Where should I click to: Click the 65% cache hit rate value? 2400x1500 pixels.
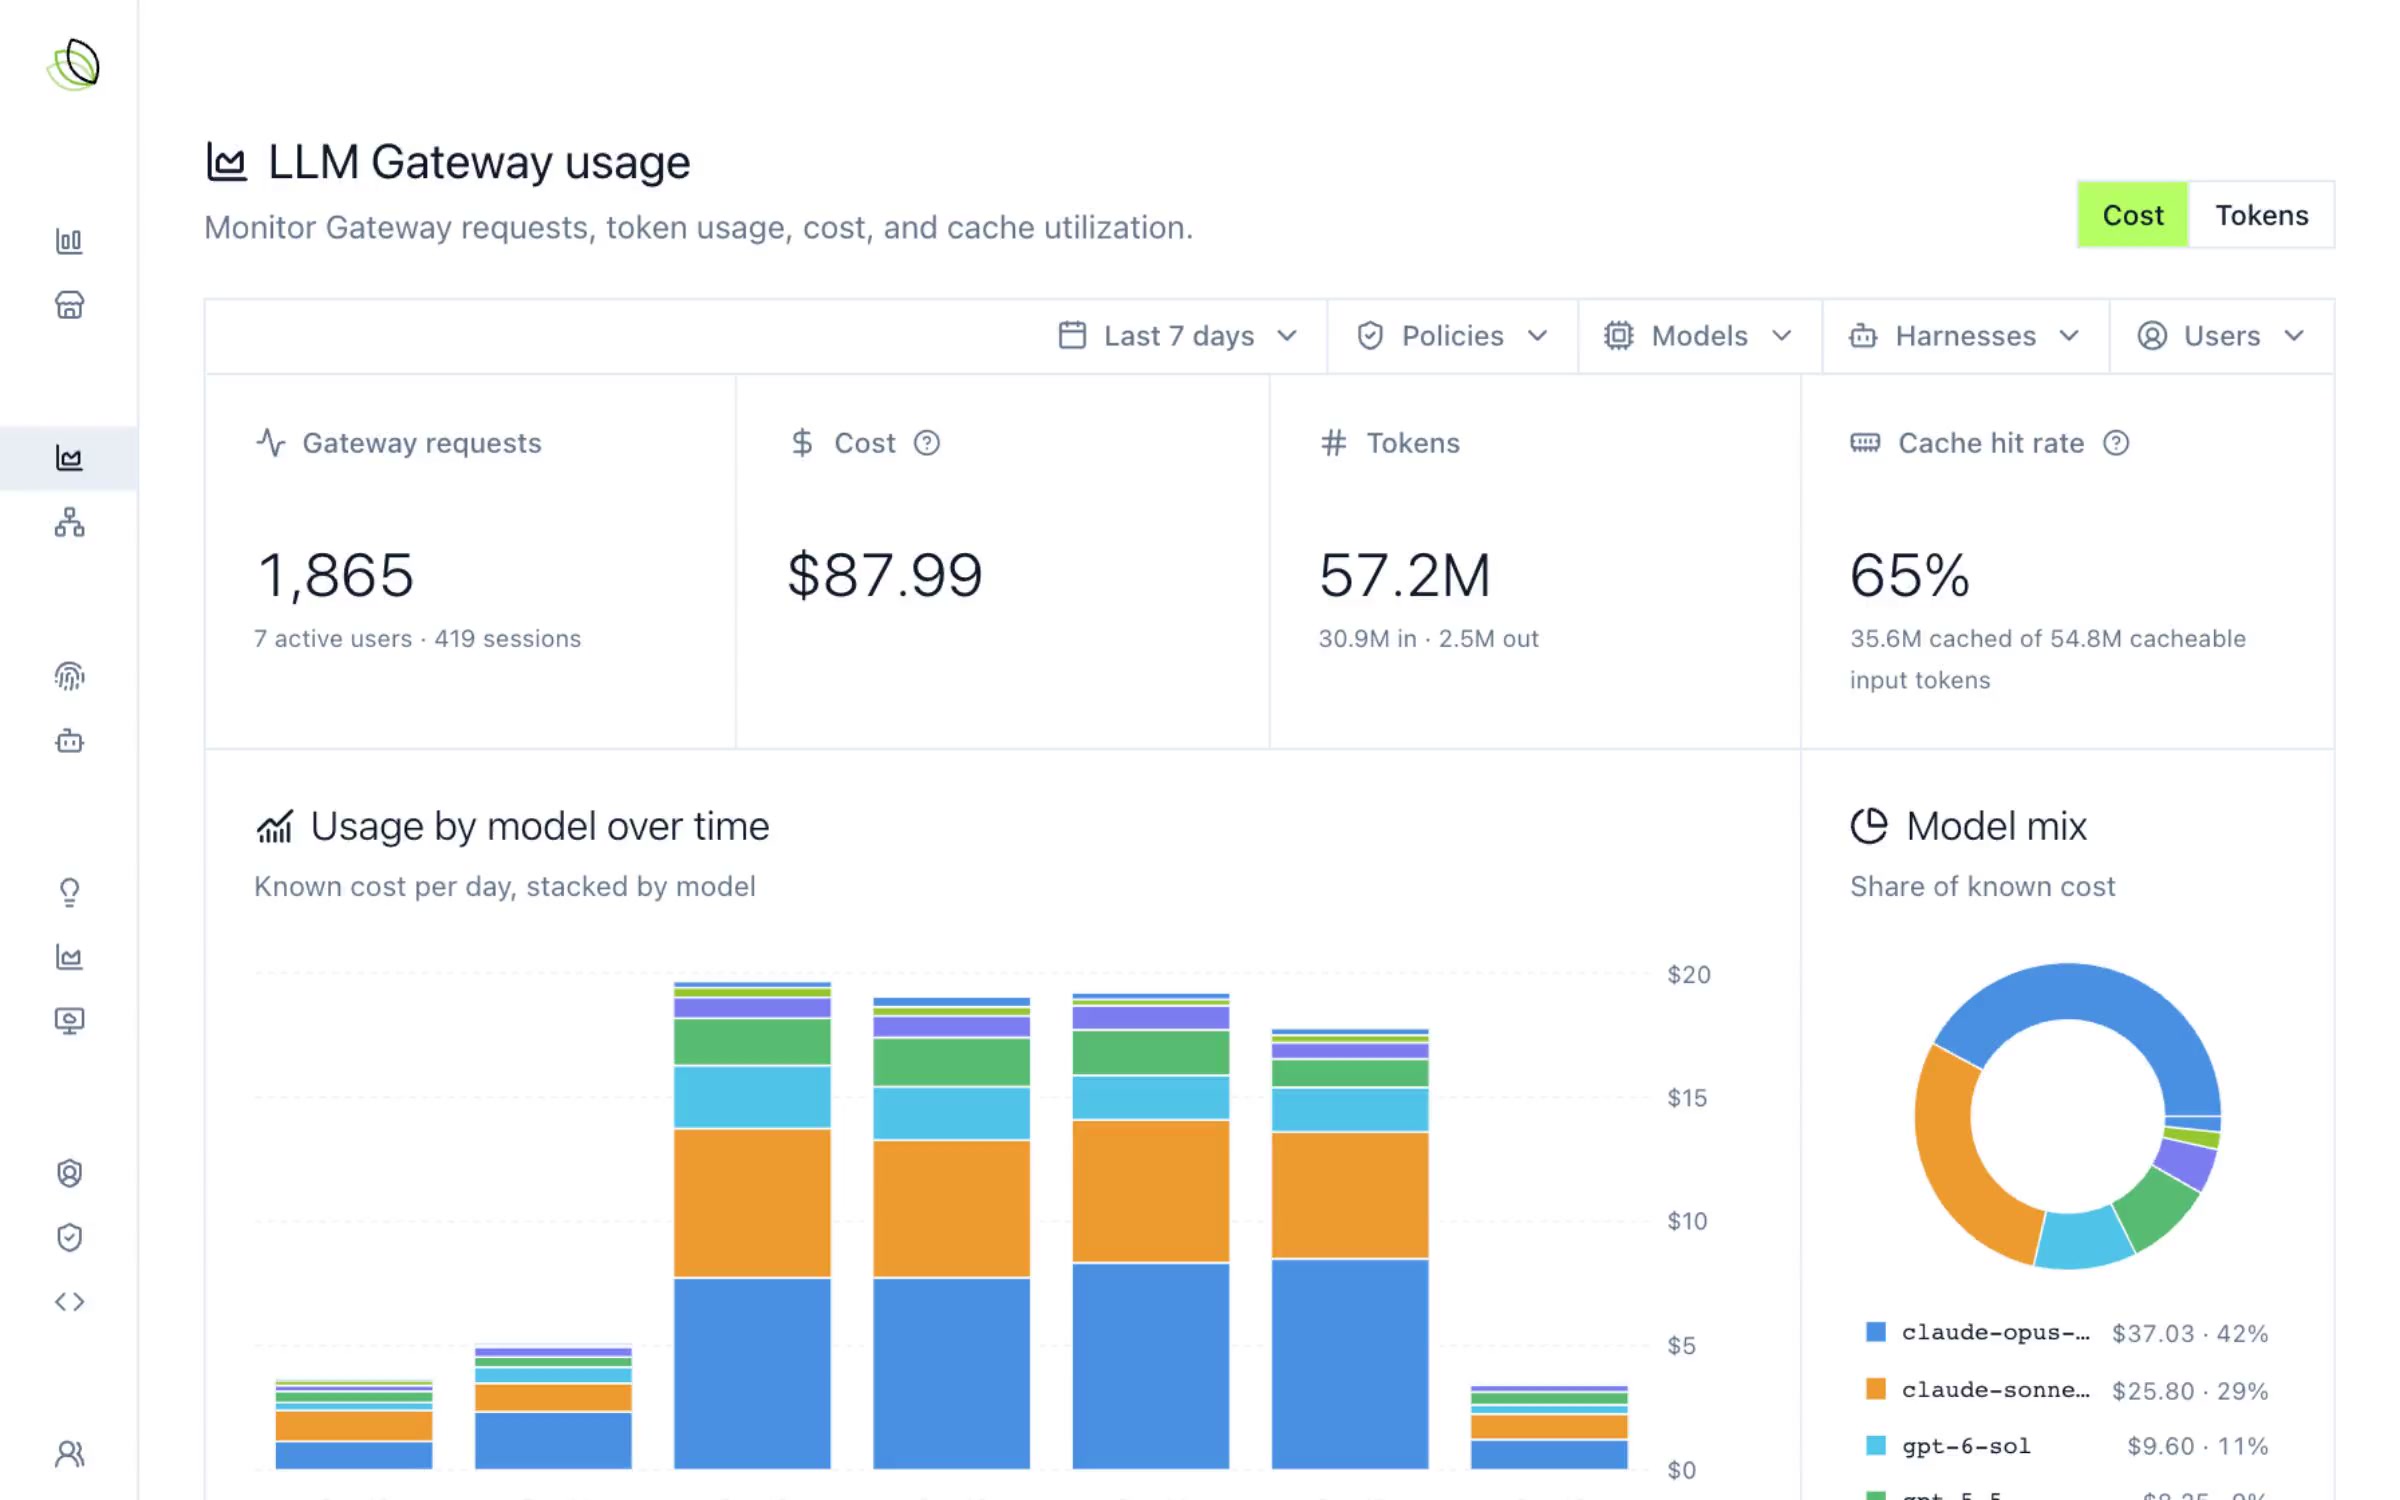click(1909, 576)
